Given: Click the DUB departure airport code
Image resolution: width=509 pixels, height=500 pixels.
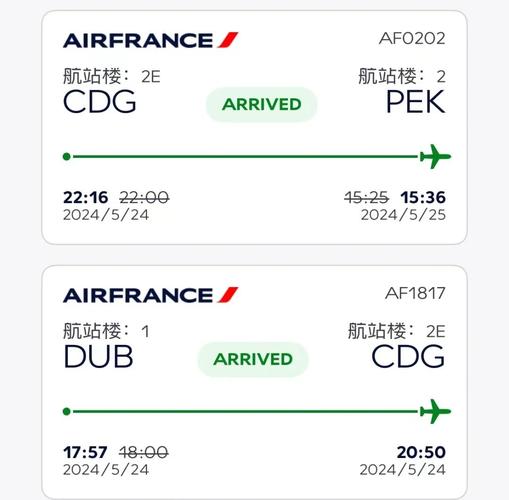Looking at the screenshot, I should coord(98,357).
